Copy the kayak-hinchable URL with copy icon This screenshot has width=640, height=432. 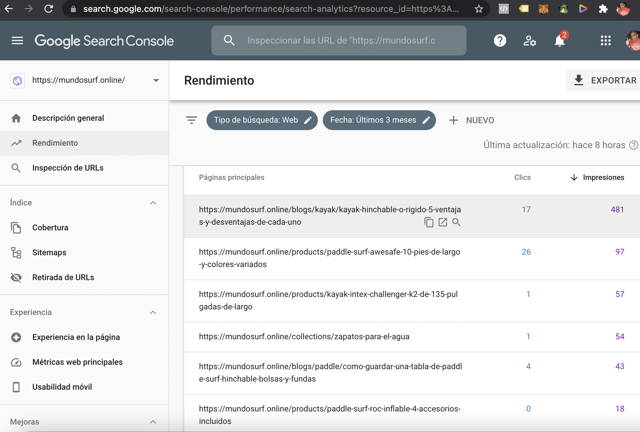[x=429, y=222]
